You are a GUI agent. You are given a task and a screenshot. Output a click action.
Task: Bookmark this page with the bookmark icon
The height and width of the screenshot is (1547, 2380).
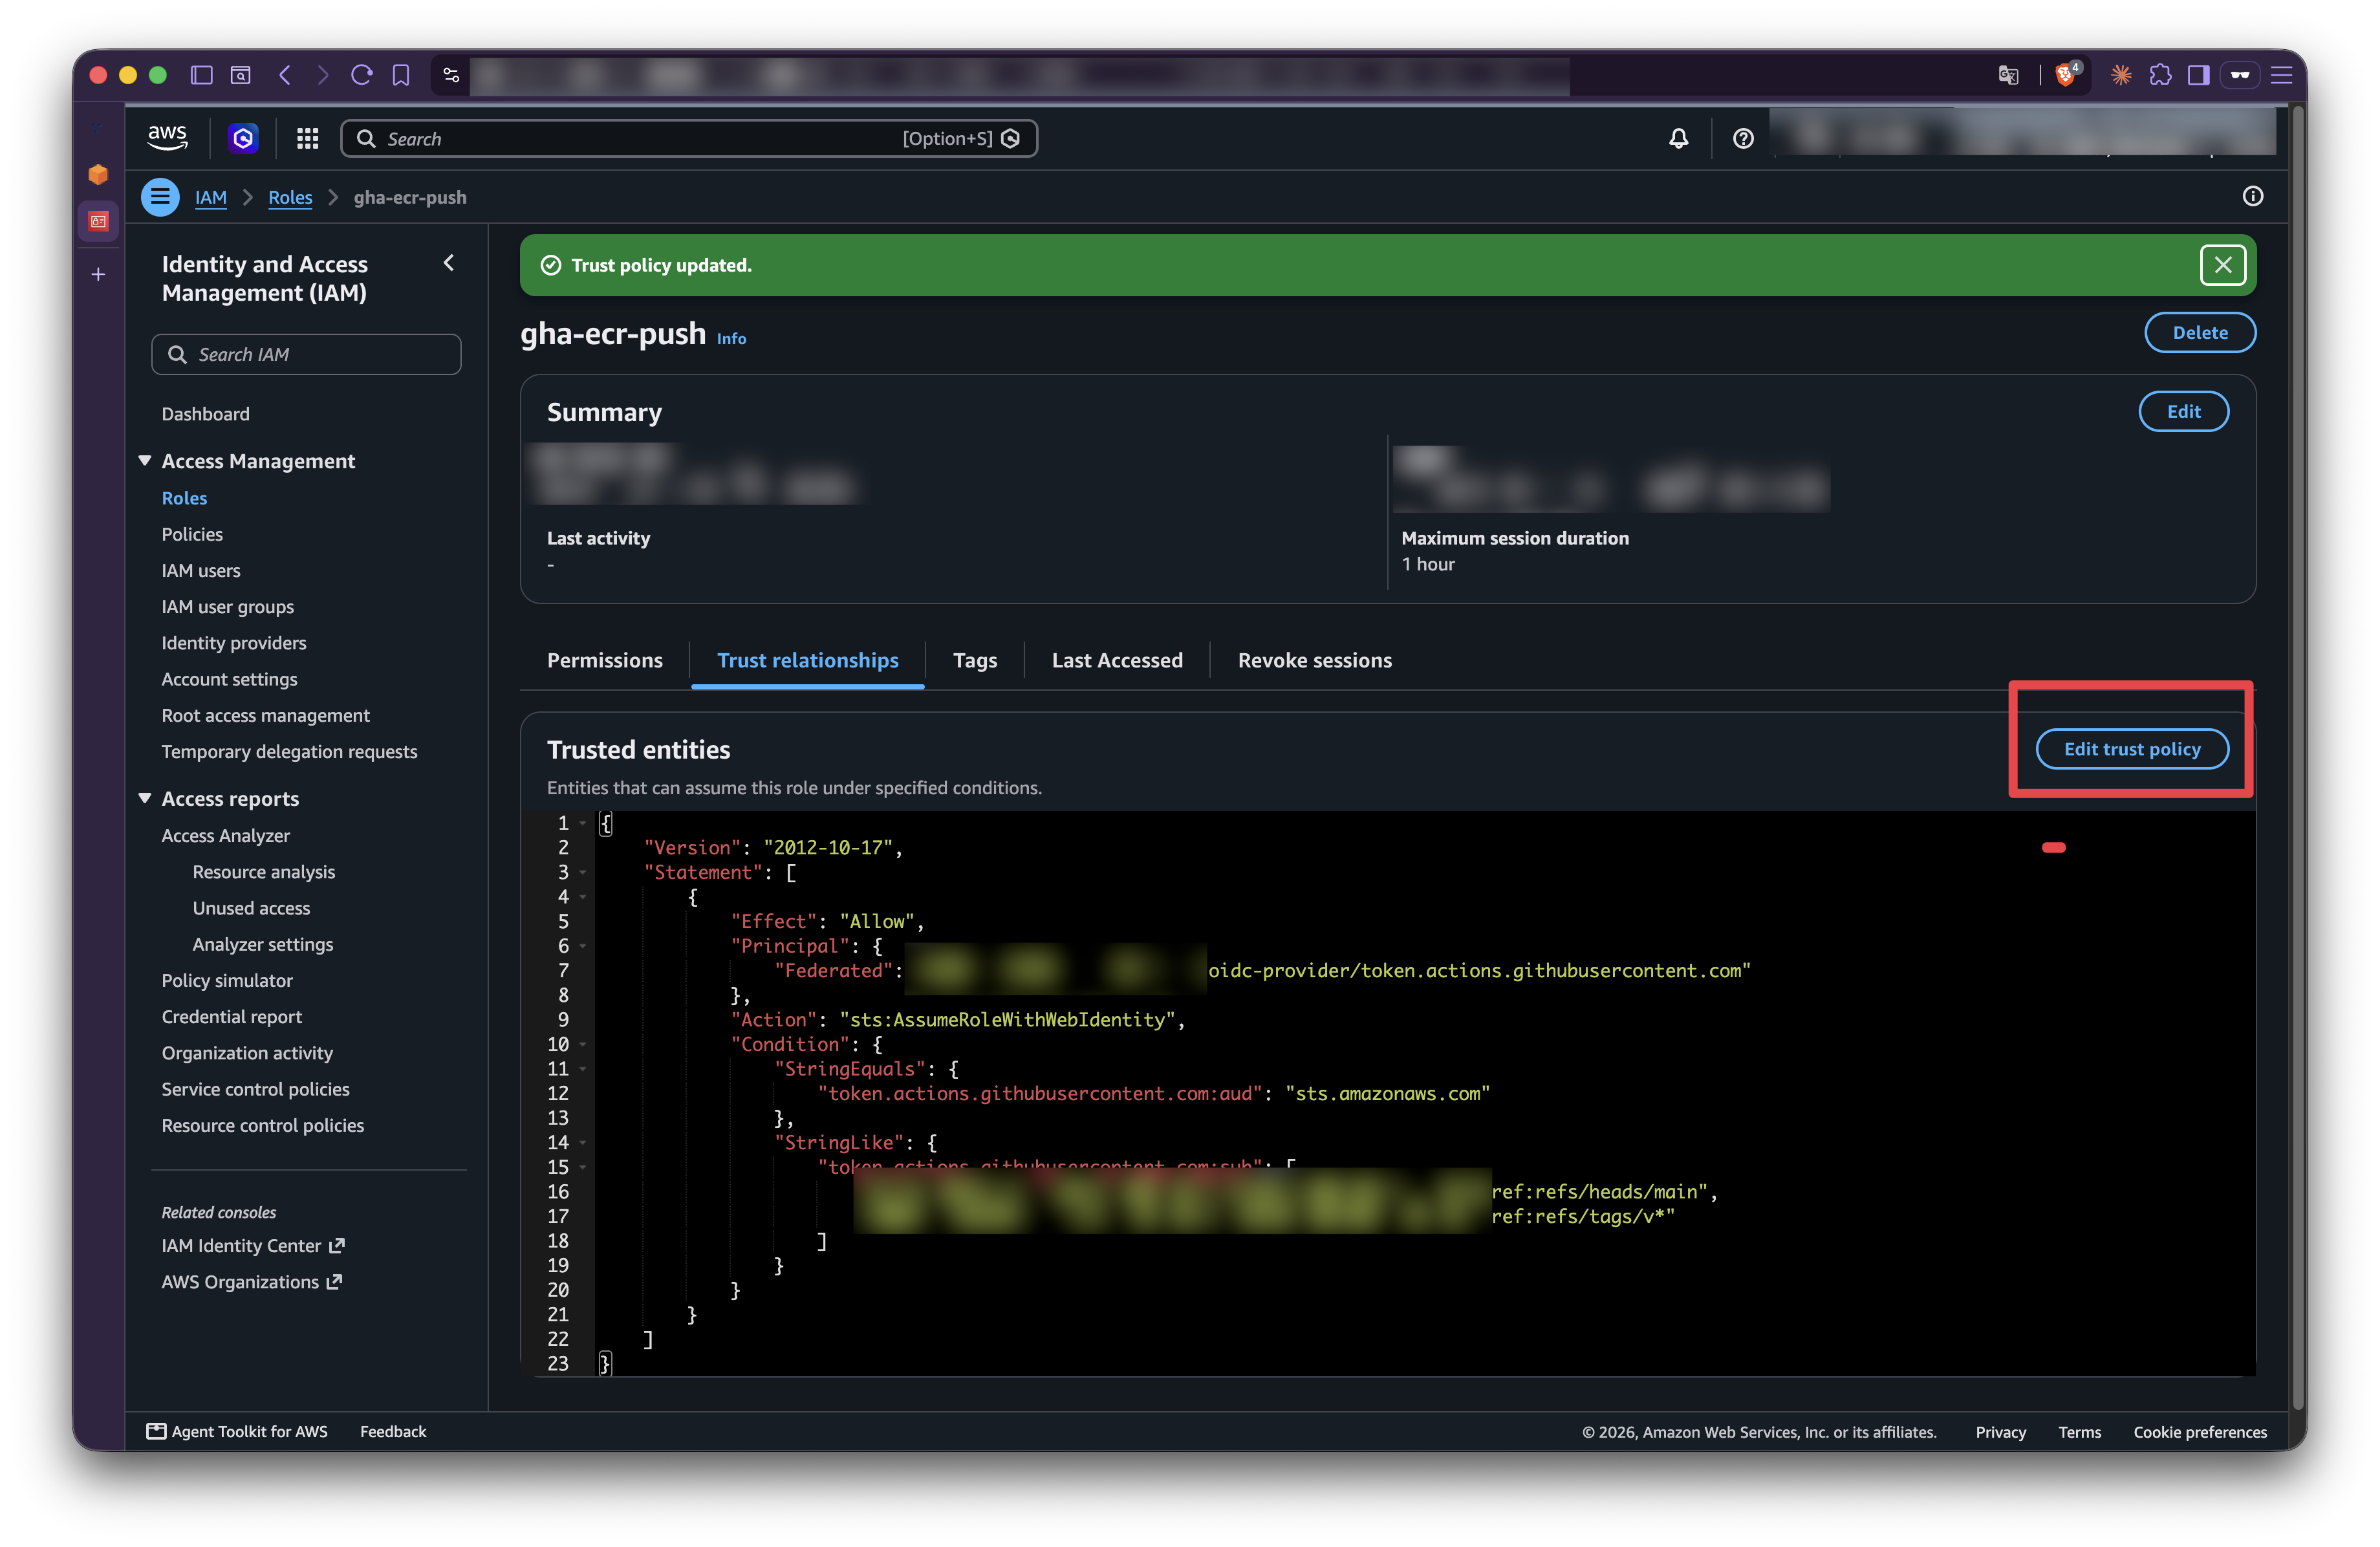click(401, 75)
